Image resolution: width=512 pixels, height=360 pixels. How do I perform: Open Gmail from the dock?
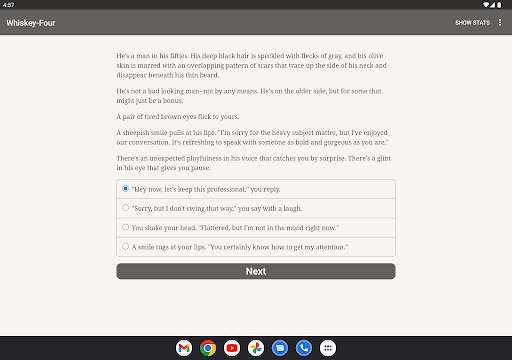coord(184,348)
